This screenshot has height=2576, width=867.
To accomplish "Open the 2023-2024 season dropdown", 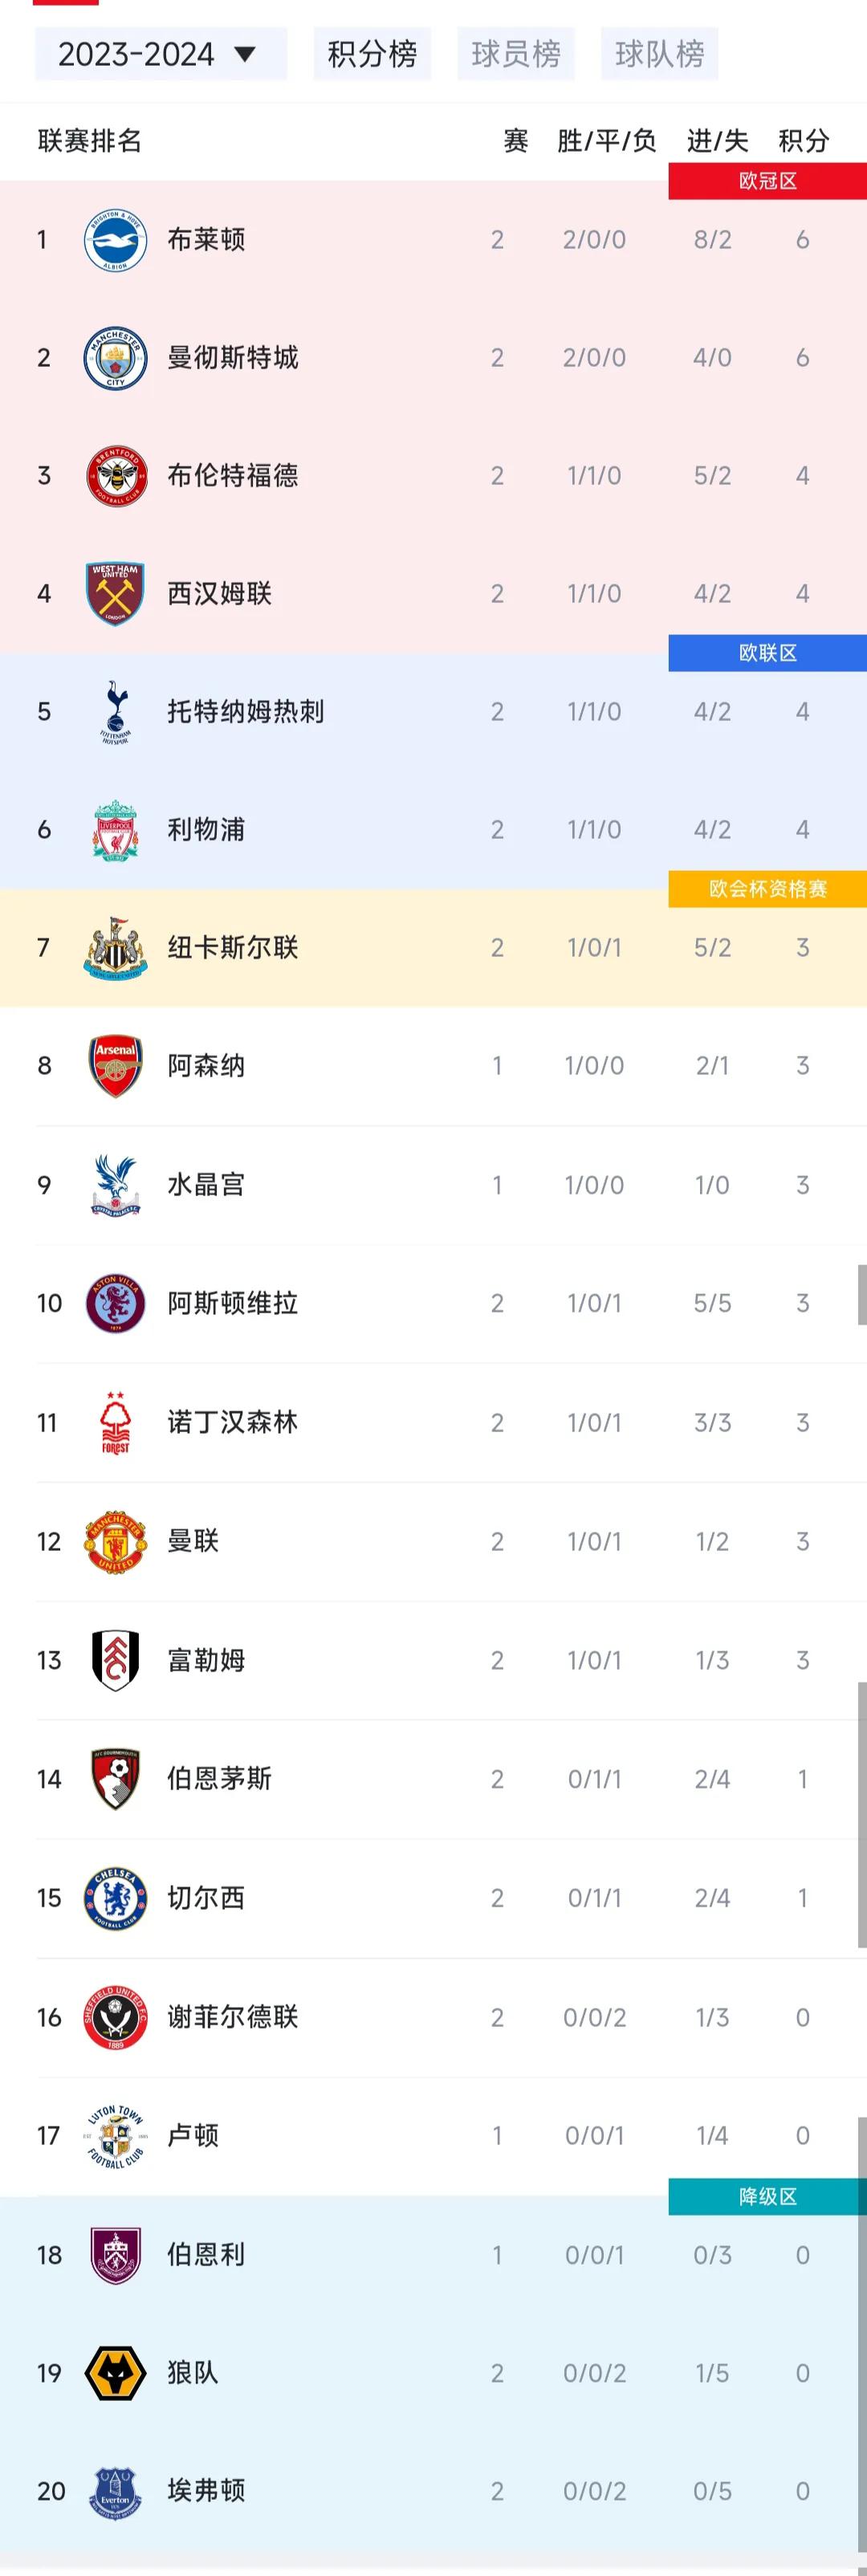I will (x=160, y=54).
